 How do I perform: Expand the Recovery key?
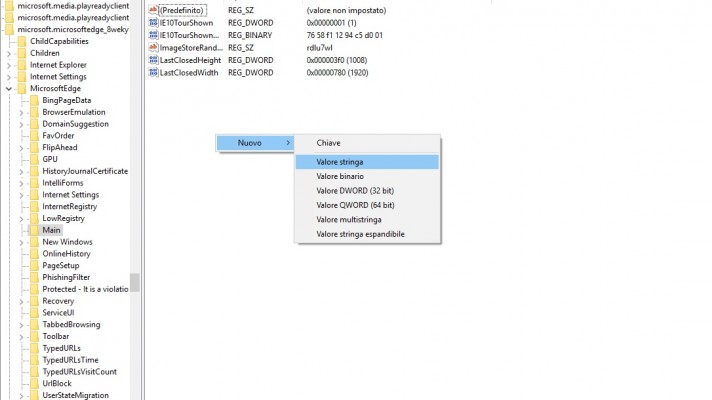[x=21, y=301]
